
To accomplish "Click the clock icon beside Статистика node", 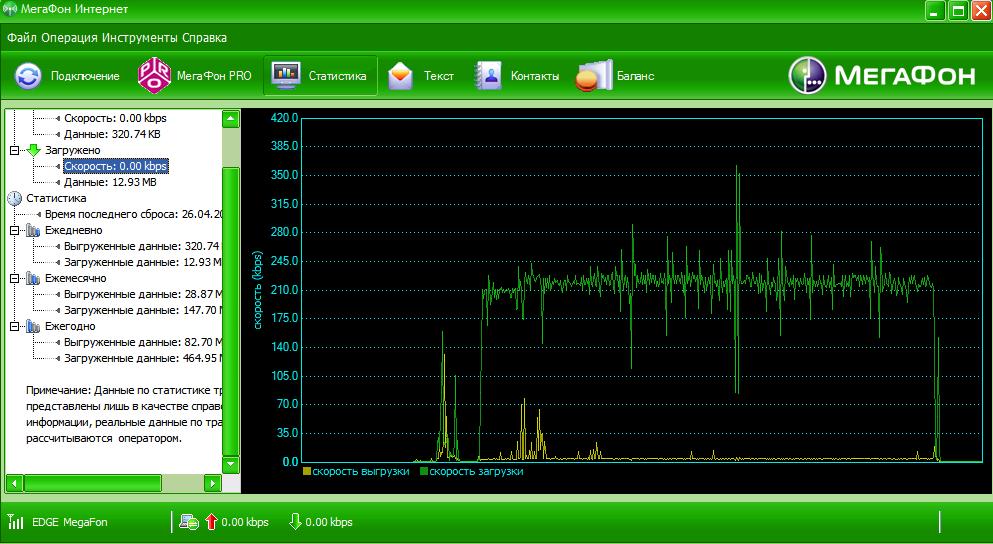I will [x=14, y=198].
